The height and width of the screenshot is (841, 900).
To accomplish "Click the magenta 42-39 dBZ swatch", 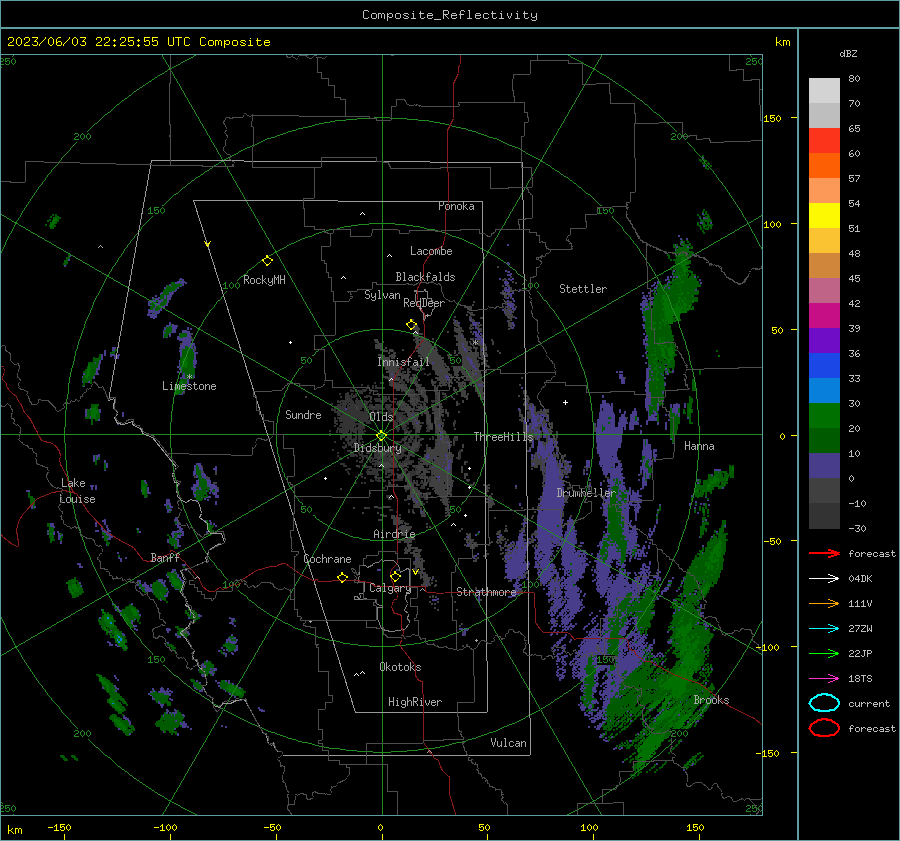I will tap(824, 315).
